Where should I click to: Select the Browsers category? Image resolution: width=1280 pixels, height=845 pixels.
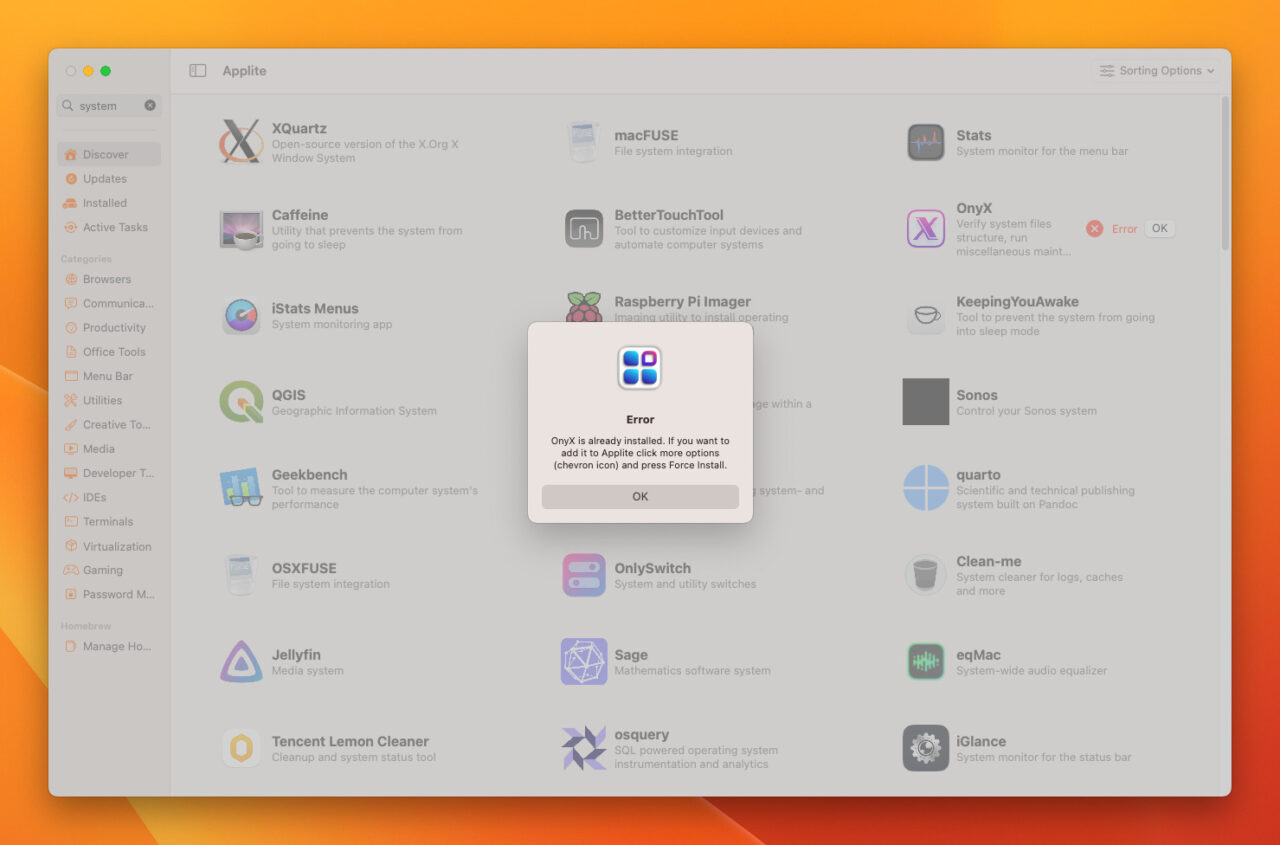pos(107,279)
